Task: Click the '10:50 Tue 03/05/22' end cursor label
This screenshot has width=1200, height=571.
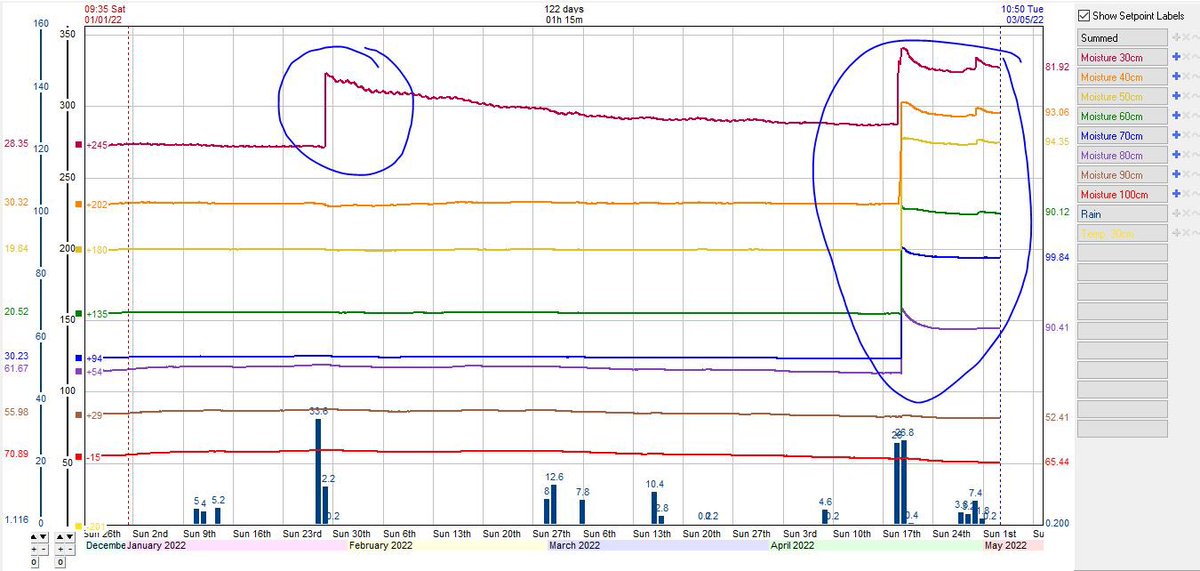Action: tap(1020, 12)
